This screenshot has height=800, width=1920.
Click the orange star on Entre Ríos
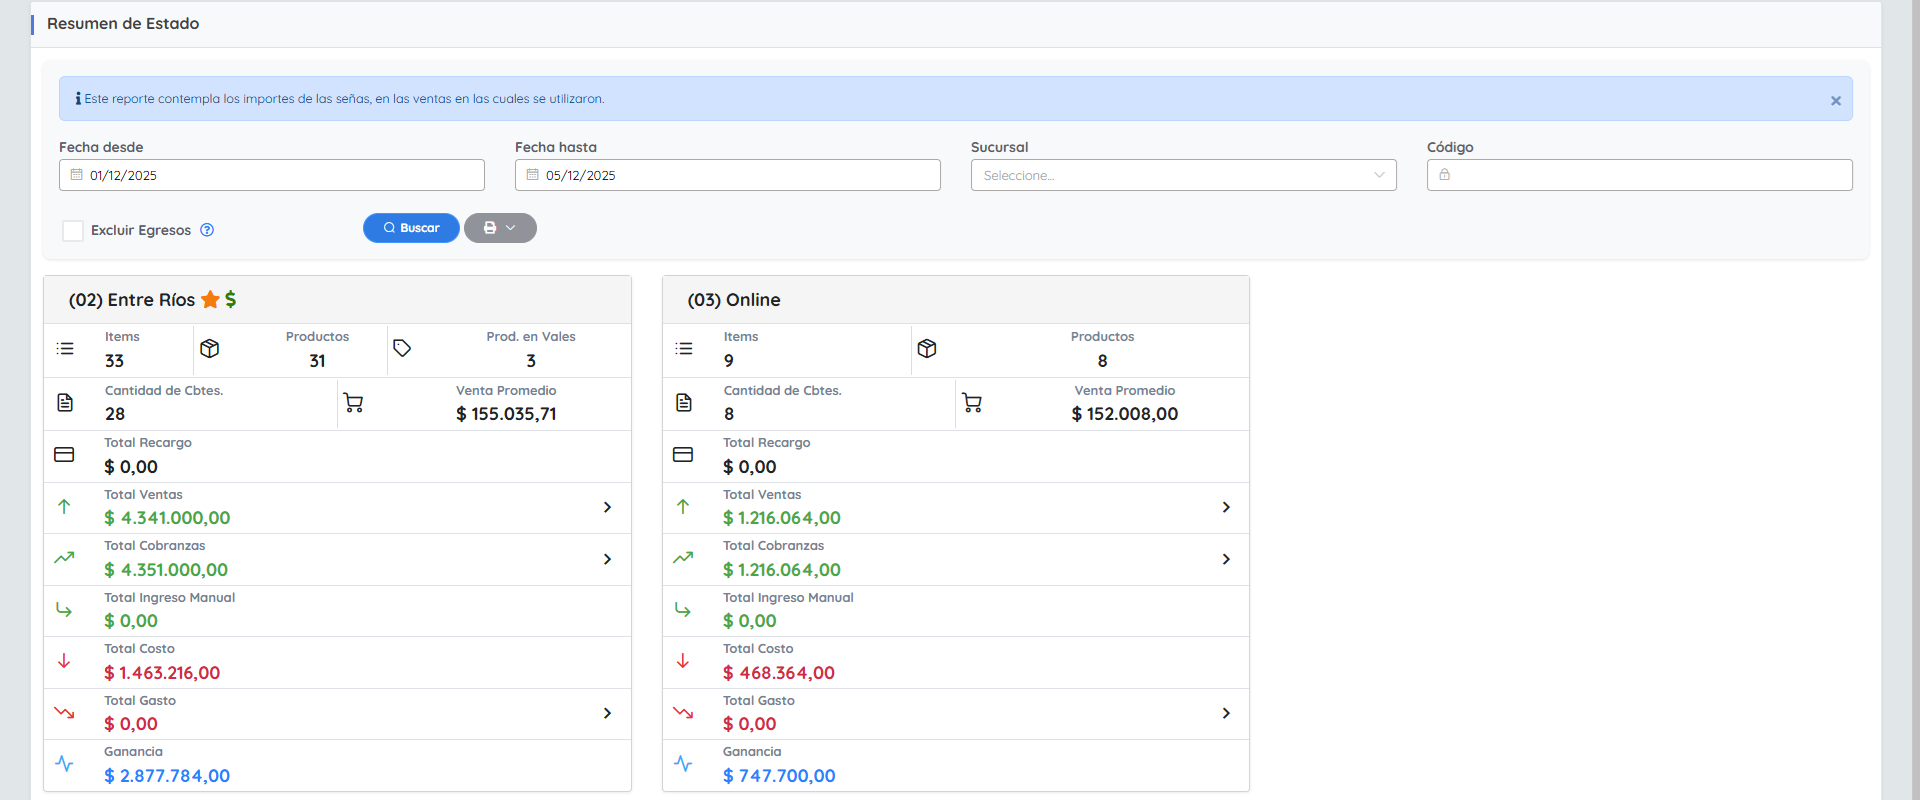click(x=210, y=300)
